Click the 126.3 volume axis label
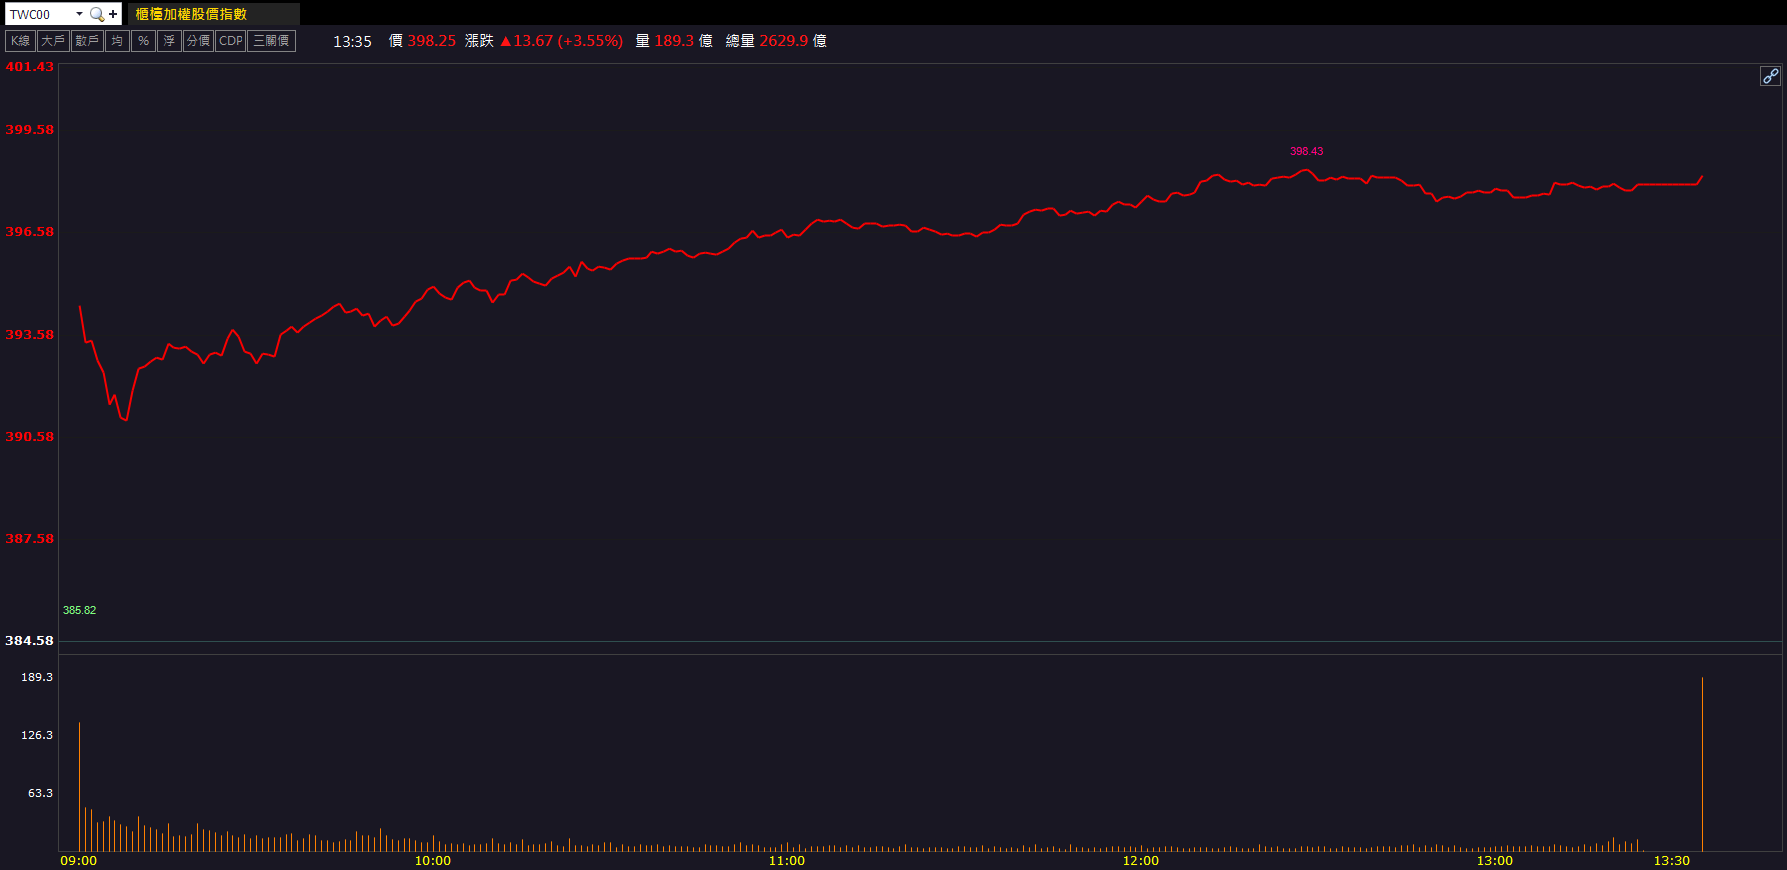The height and width of the screenshot is (870, 1787). pyautogui.click(x=37, y=735)
